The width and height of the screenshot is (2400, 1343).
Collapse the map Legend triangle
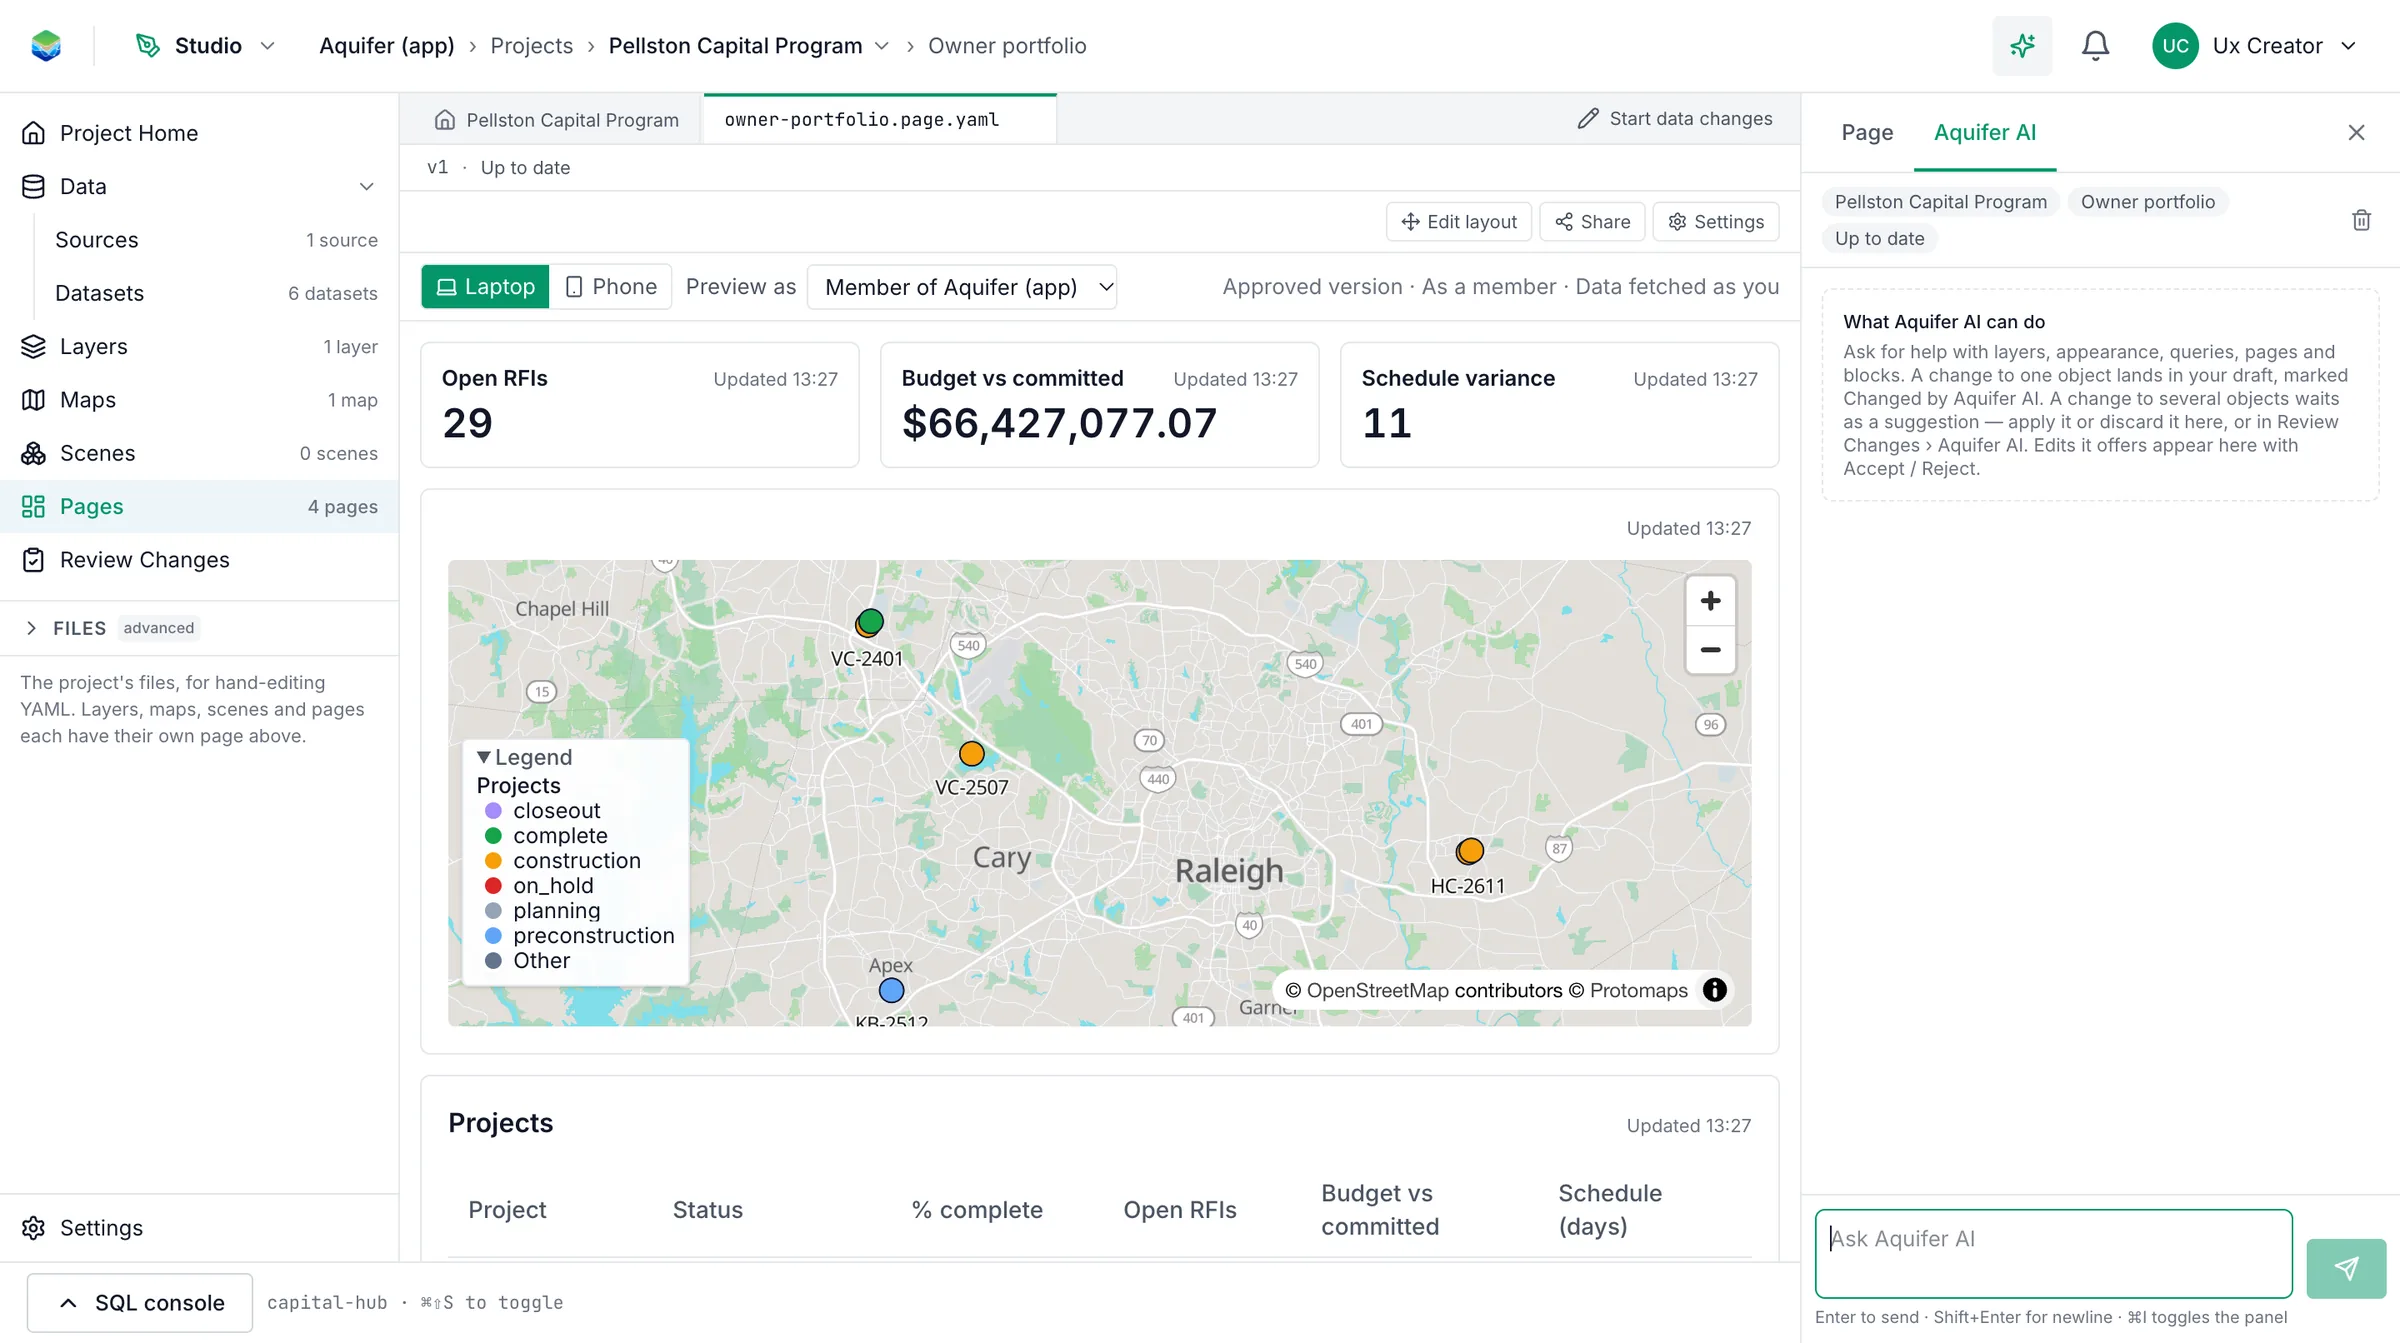coord(484,757)
